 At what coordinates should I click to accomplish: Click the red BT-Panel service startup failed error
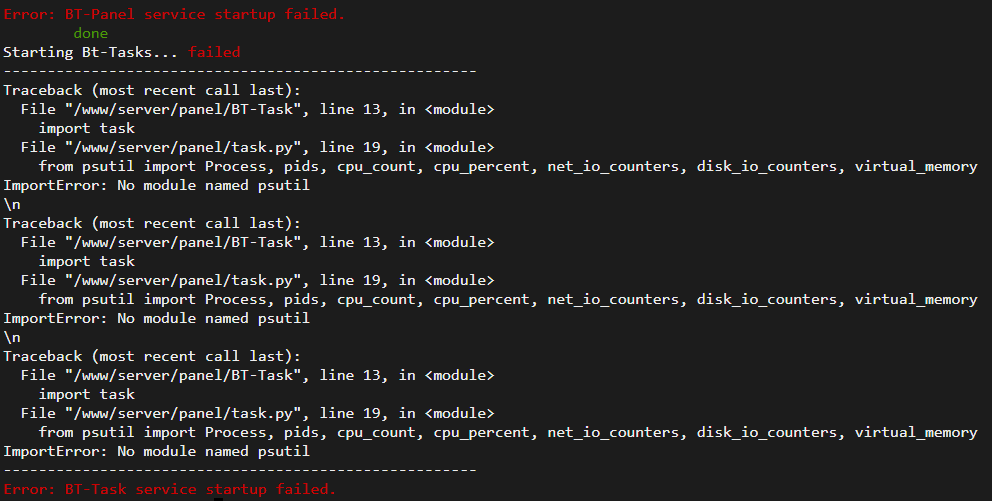click(174, 14)
